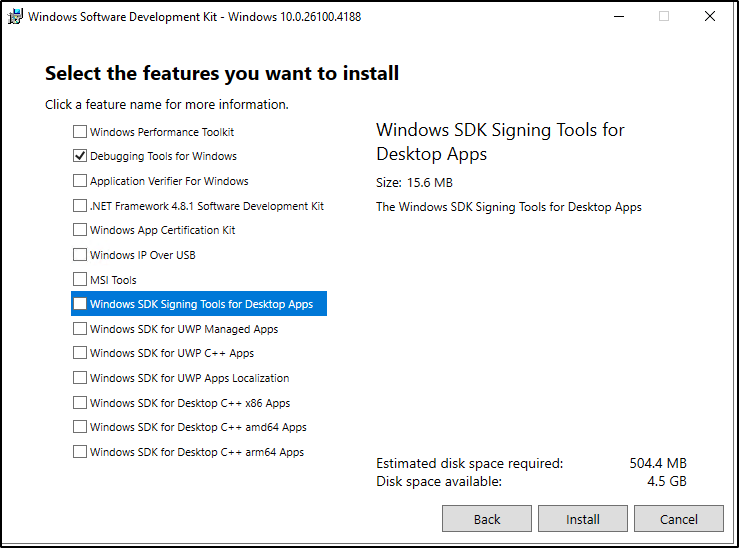Image resolution: width=739 pixels, height=548 pixels.
Task: Enable Desktop C++ x86 Apps checkbox
Action: (x=80, y=403)
